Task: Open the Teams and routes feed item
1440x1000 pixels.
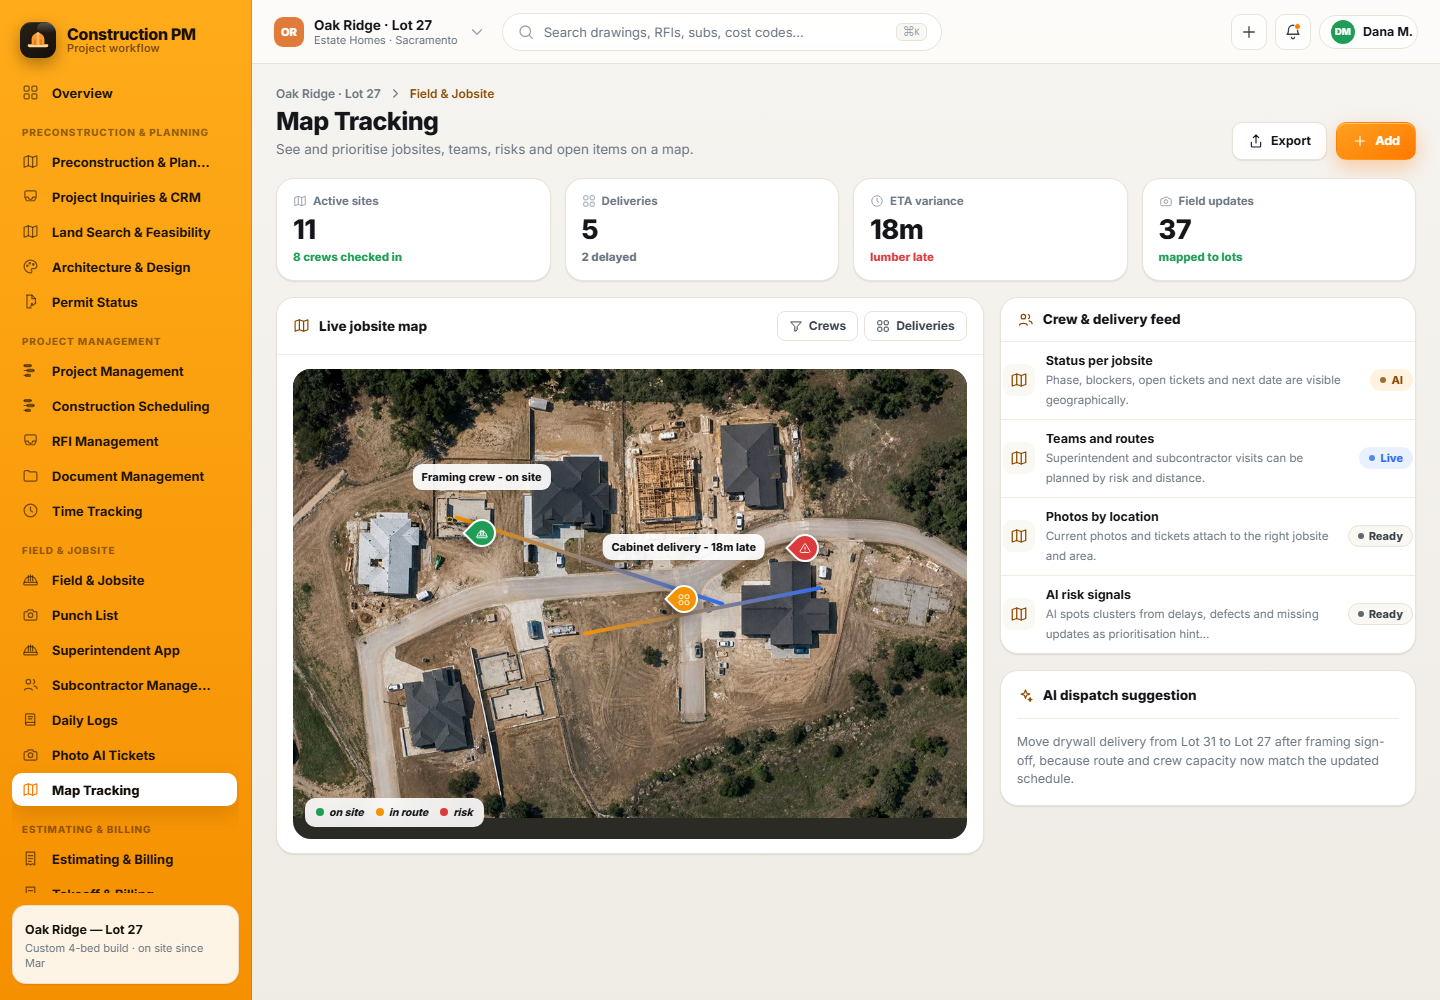Action: tap(1208, 458)
